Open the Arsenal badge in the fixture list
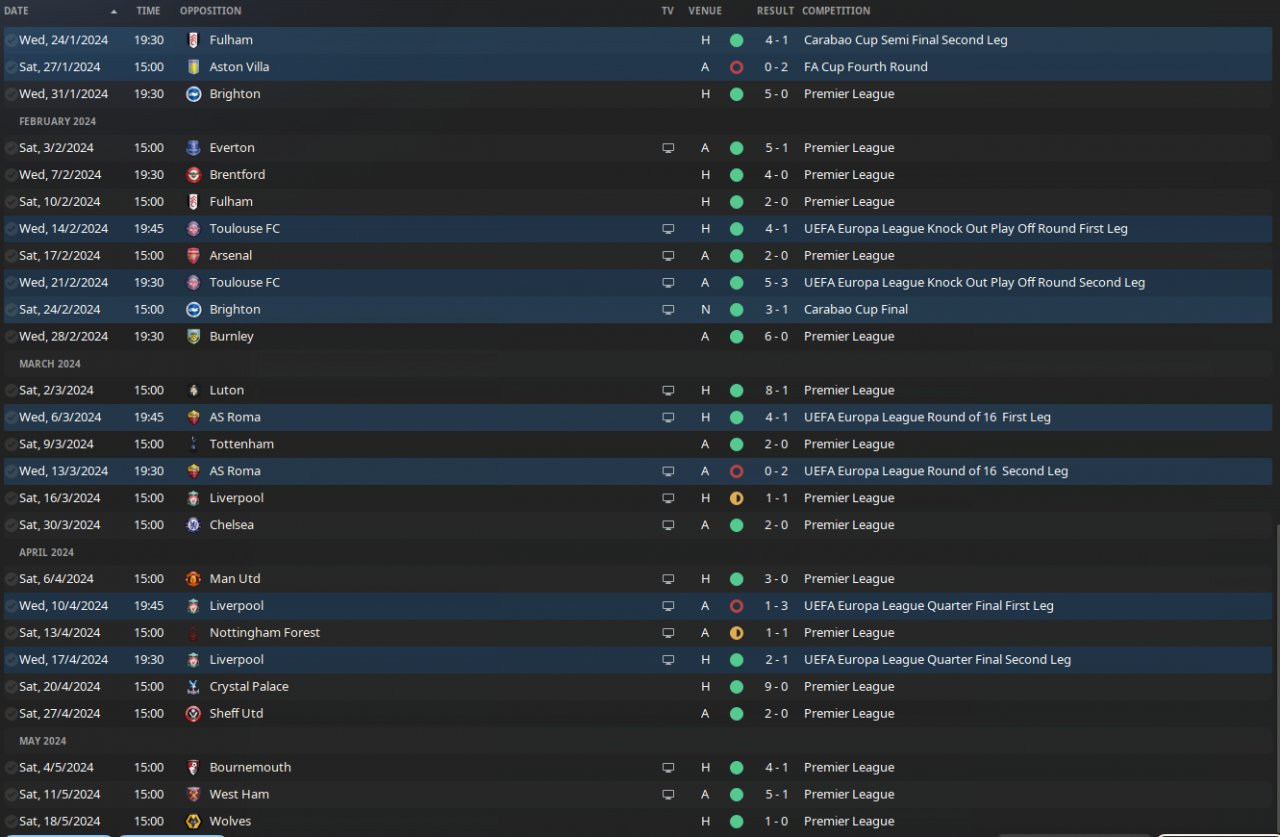Screen dimensions: 1280x837 pyautogui.click(x=193, y=256)
